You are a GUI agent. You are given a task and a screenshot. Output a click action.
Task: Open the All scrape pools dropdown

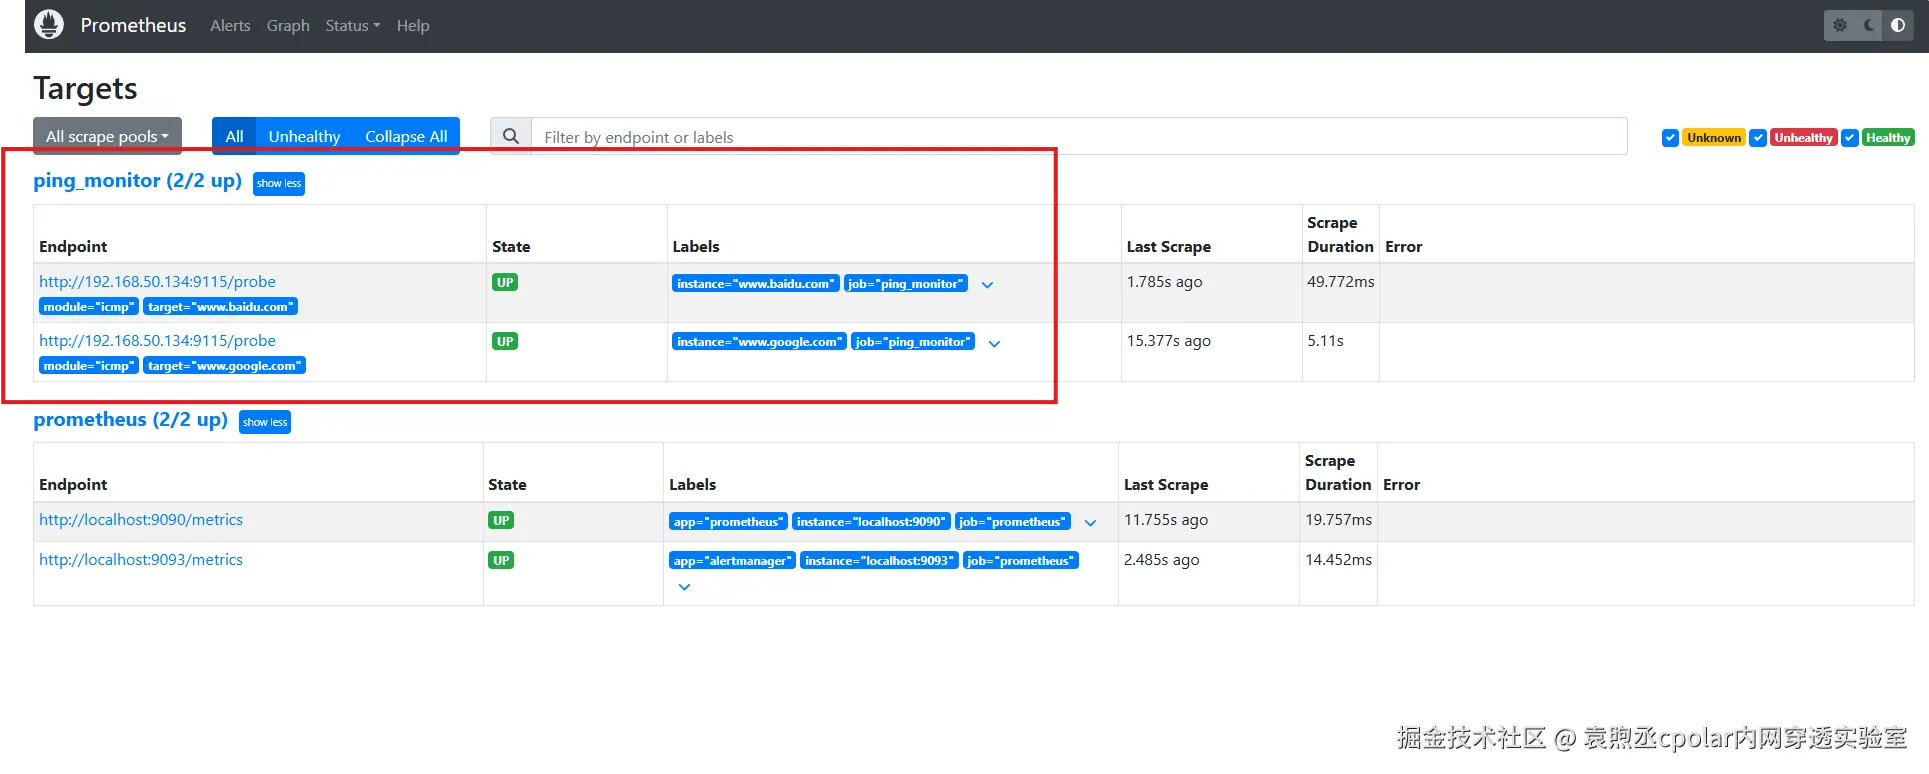pyautogui.click(x=107, y=136)
